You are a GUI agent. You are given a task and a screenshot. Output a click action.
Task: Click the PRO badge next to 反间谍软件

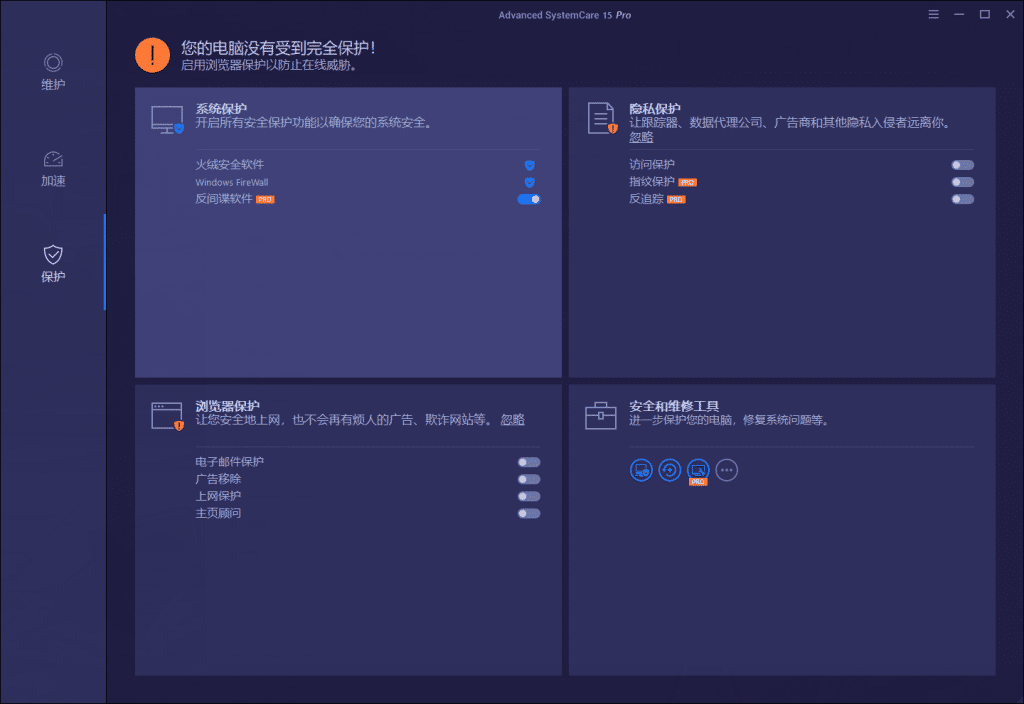[265, 200]
